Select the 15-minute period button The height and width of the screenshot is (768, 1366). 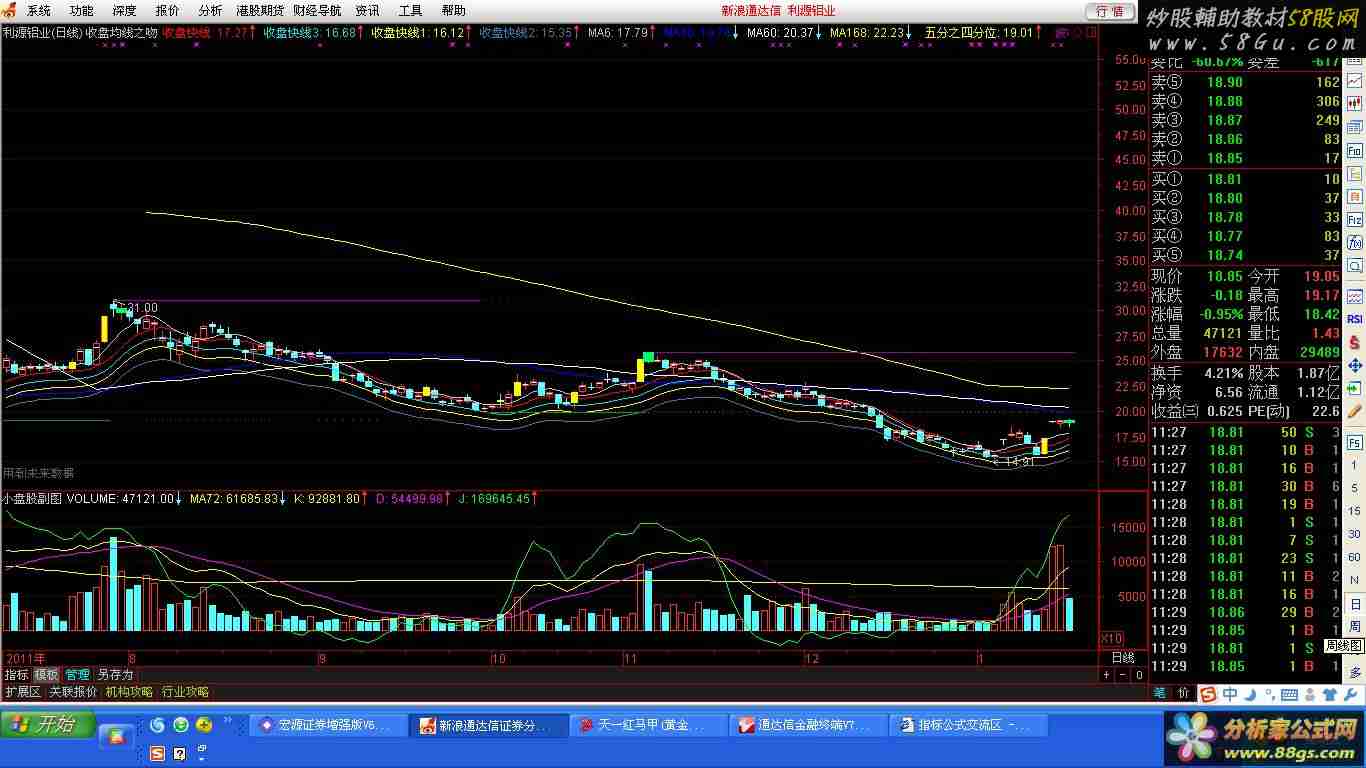tap(1355, 511)
